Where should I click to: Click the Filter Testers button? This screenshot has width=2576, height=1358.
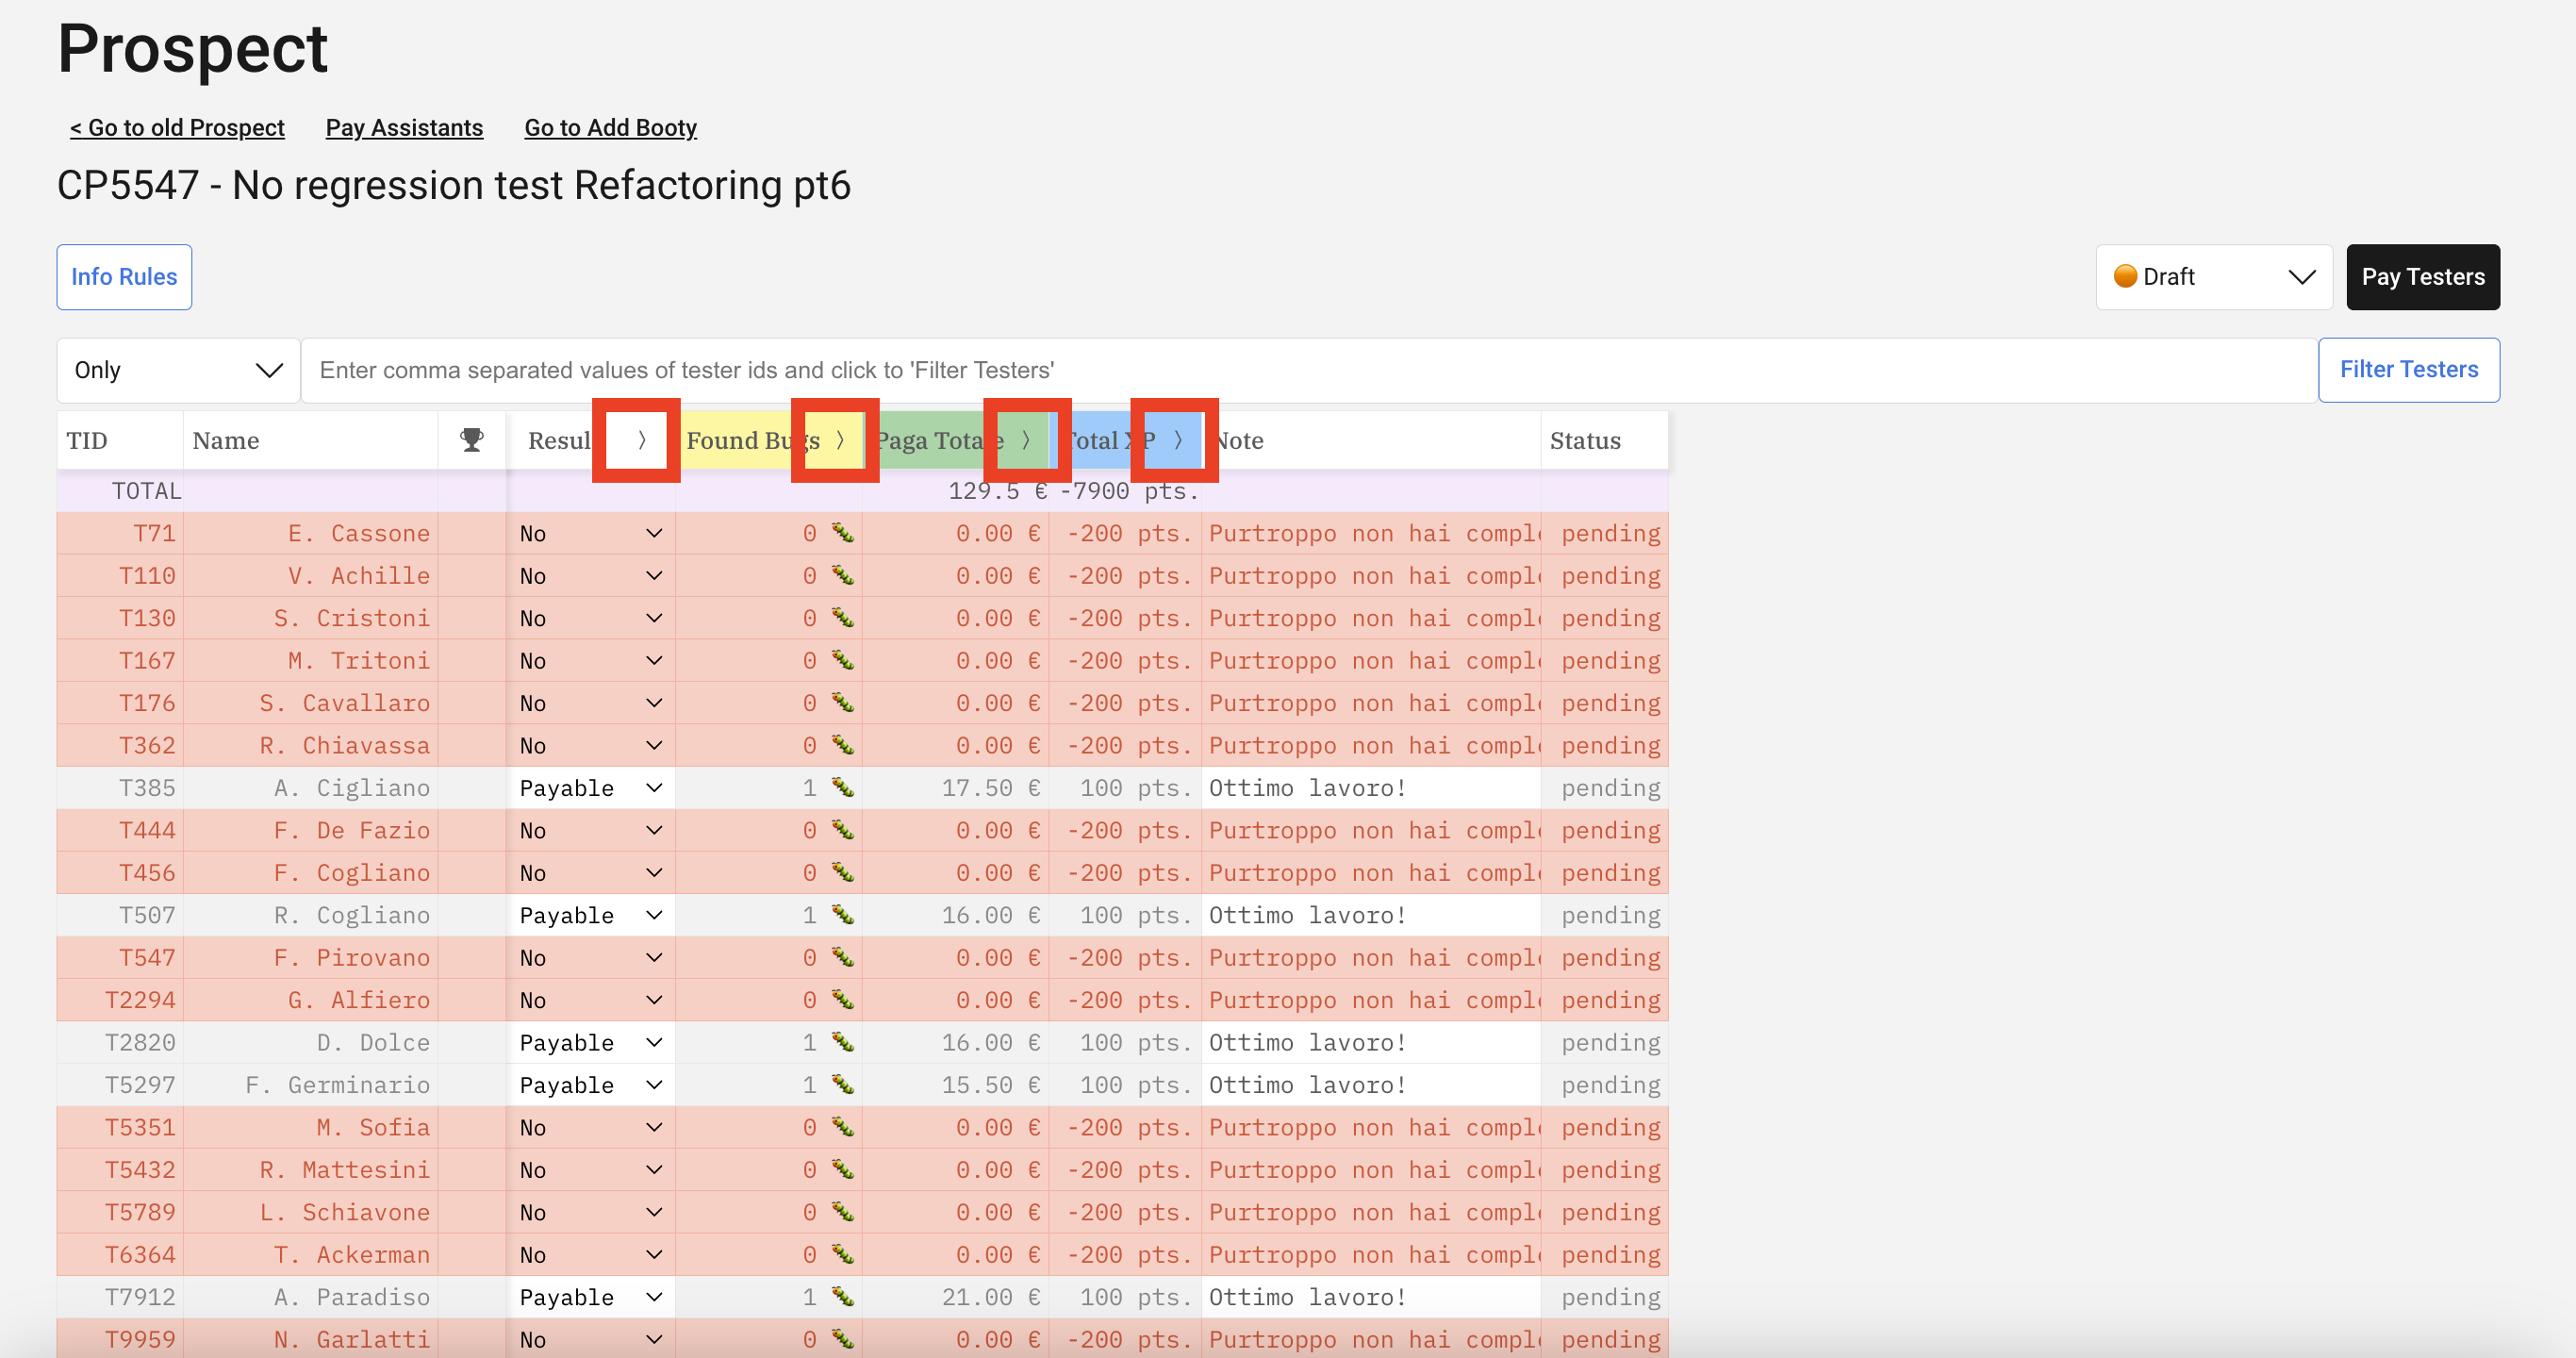[x=2409, y=370]
